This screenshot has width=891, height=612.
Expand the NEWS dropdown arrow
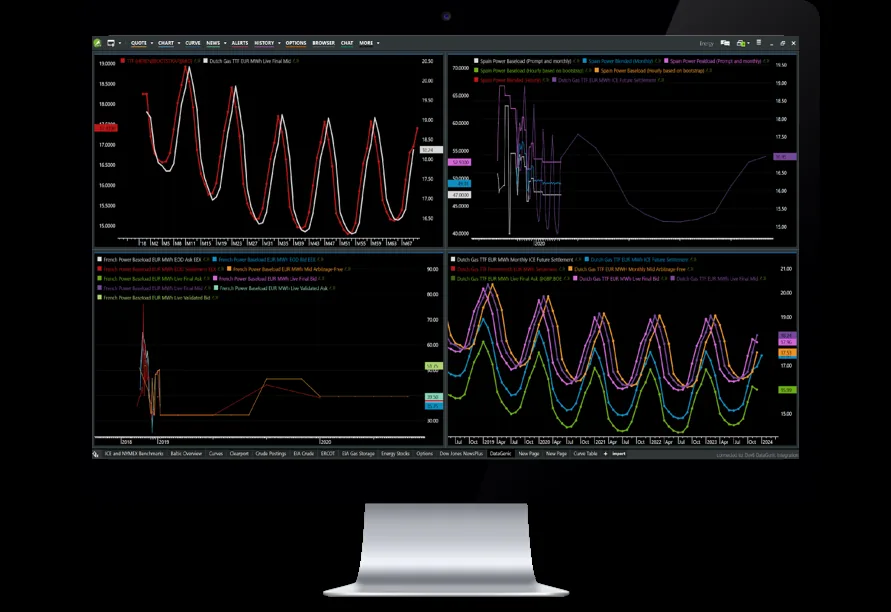pyautogui.click(x=225, y=43)
